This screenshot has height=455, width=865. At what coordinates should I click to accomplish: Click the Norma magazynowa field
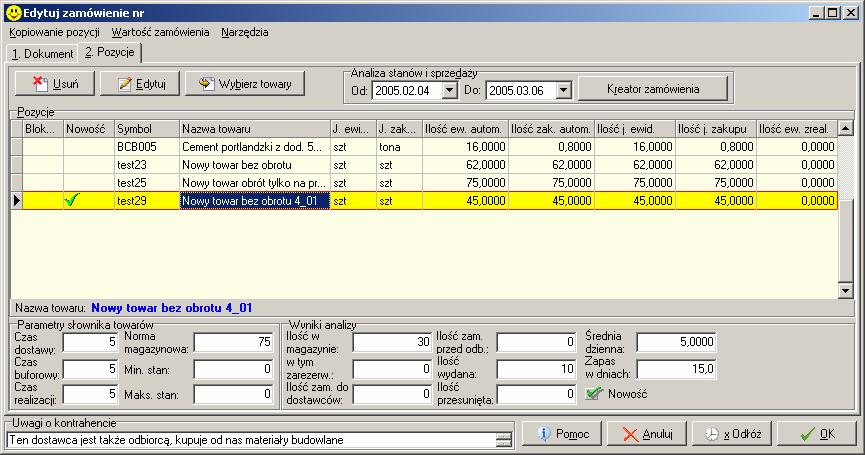(233, 342)
